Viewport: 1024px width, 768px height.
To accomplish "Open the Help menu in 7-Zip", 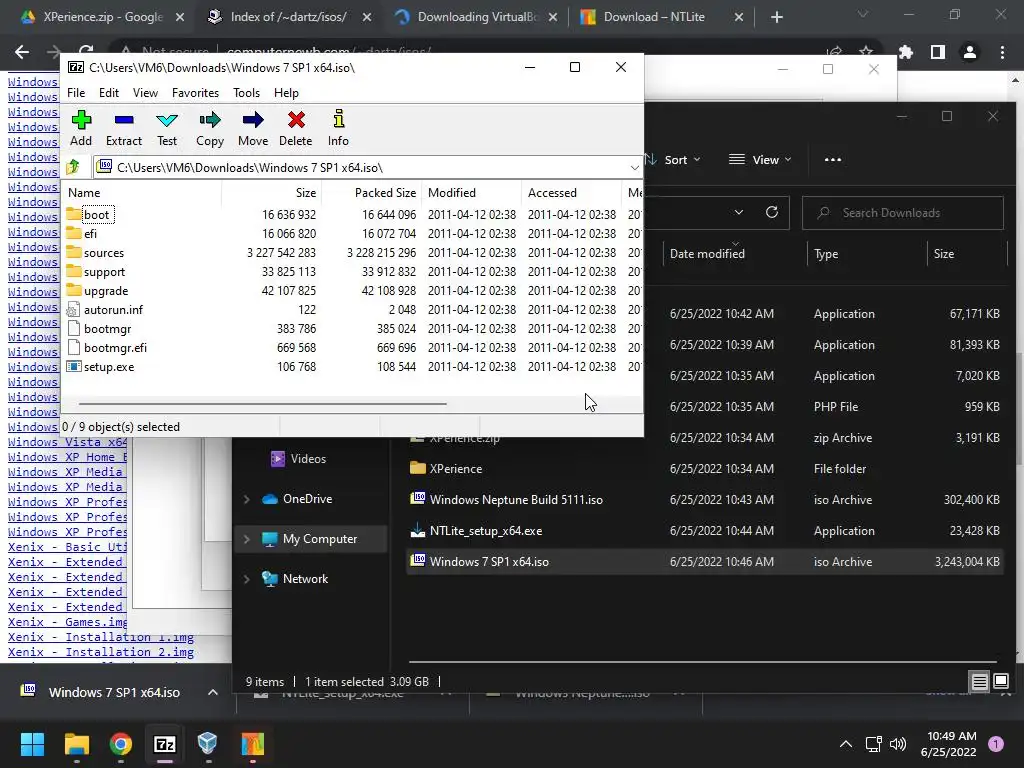I will (x=286, y=93).
